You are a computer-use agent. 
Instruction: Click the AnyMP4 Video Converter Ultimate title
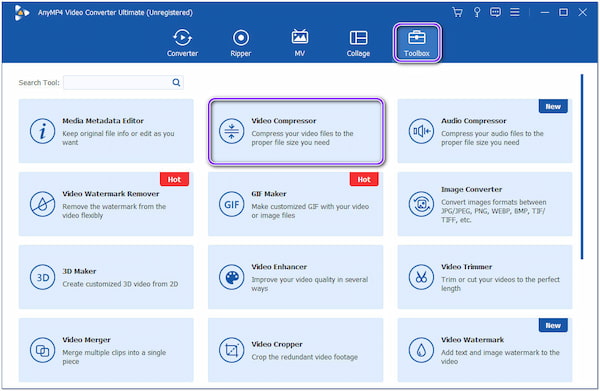[x=115, y=13]
